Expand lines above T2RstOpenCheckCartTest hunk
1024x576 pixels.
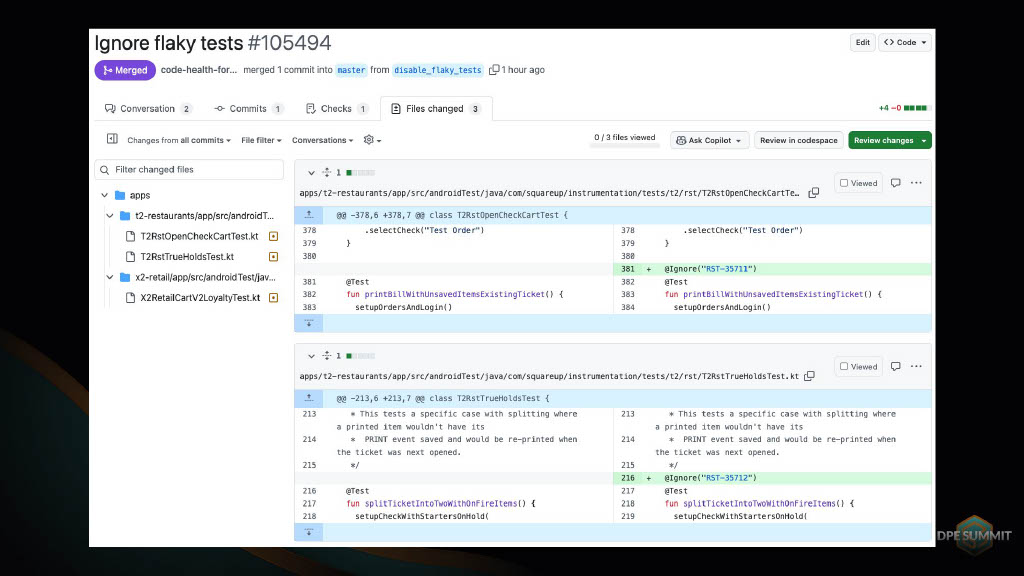tap(309, 215)
